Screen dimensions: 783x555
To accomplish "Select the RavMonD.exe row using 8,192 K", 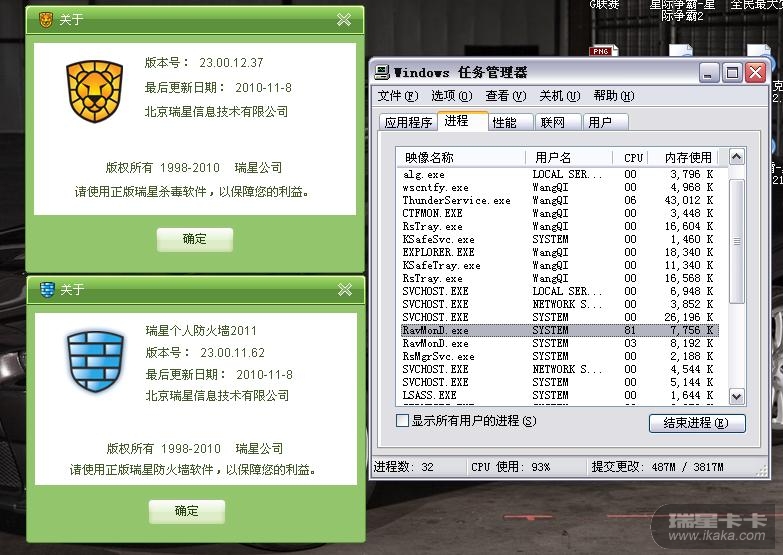I will click(559, 343).
